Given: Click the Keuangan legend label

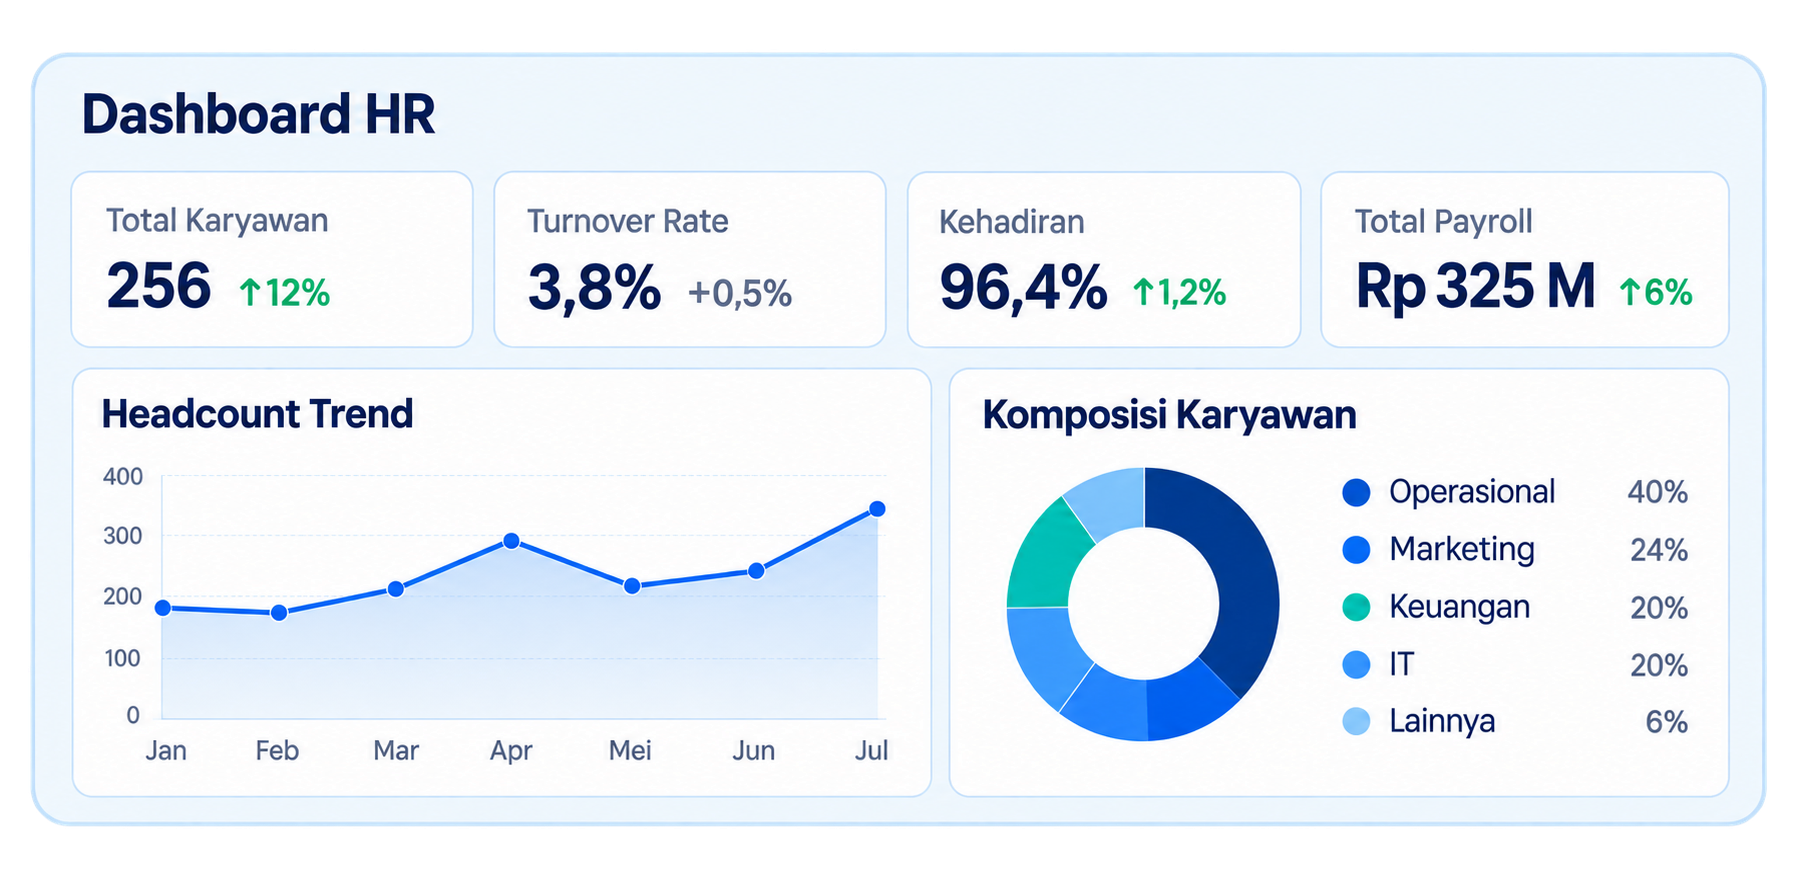Looking at the screenshot, I should [x=1459, y=608].
